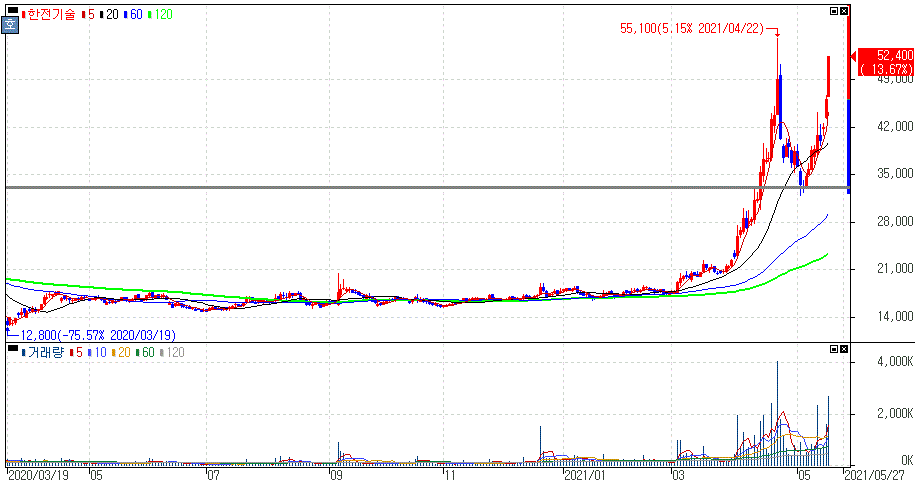Select the 120-day price moving average legend
The width and height of the screenshot is (915, 483).
(160, 15)
